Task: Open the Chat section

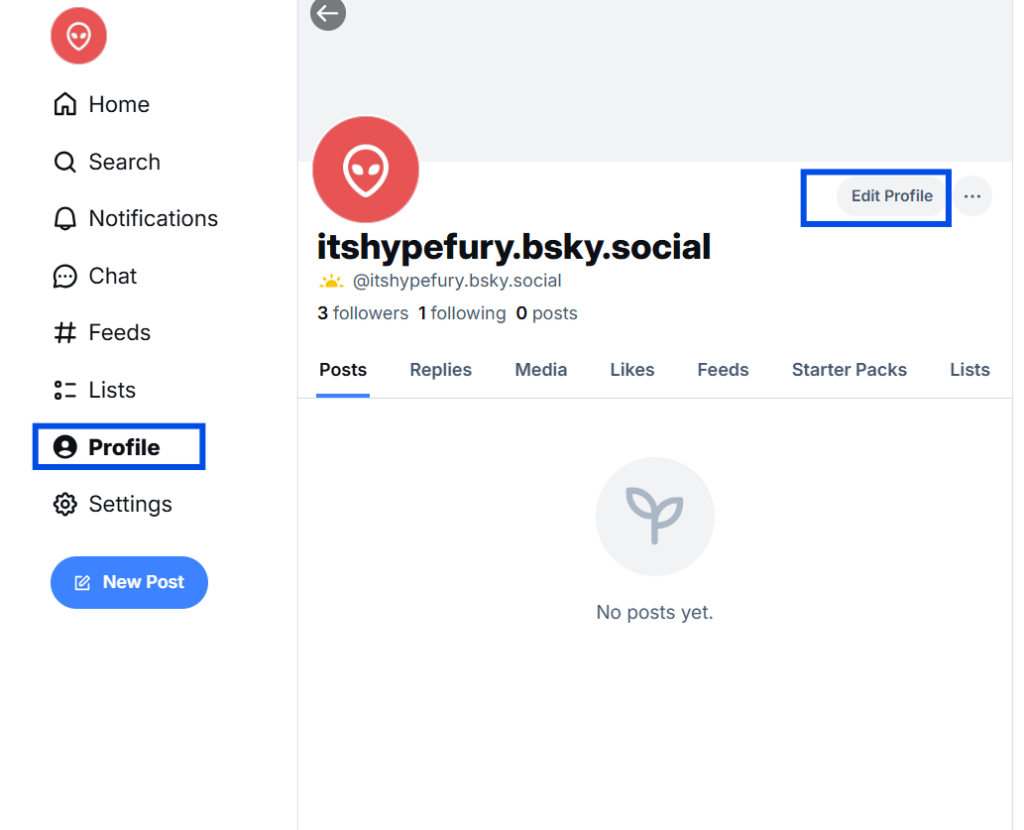Action: tap(94, 276)
